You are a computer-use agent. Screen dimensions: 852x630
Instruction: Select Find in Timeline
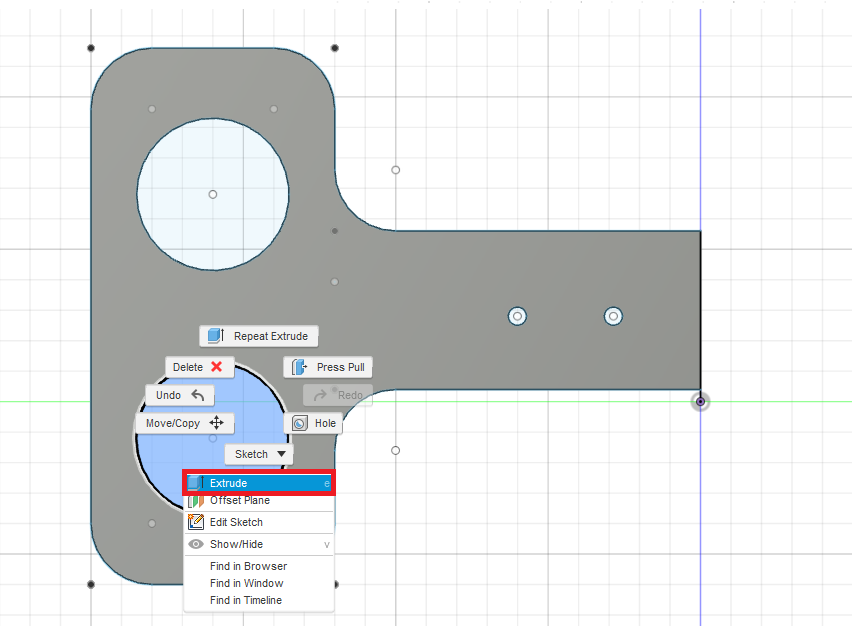248,600
